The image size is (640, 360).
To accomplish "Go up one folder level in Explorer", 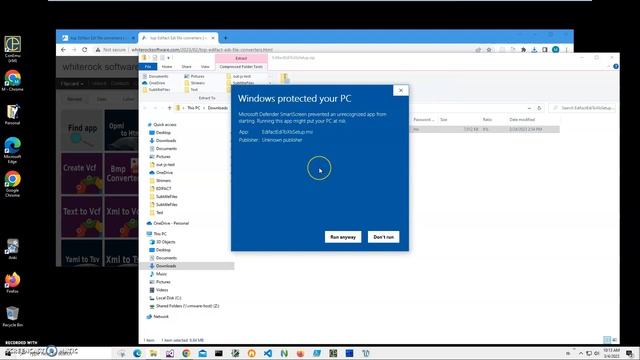I will tap(169, 108).
